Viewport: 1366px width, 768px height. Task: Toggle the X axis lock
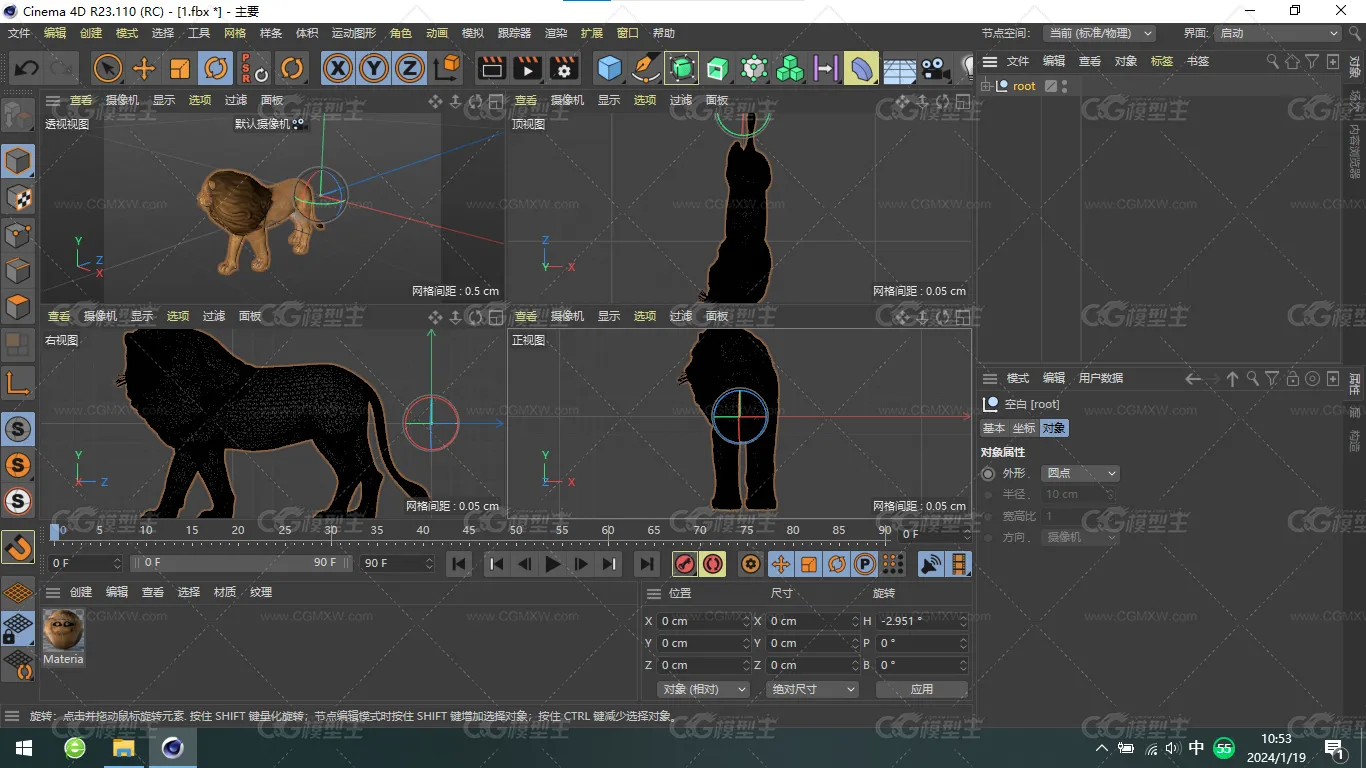[338, 68]
